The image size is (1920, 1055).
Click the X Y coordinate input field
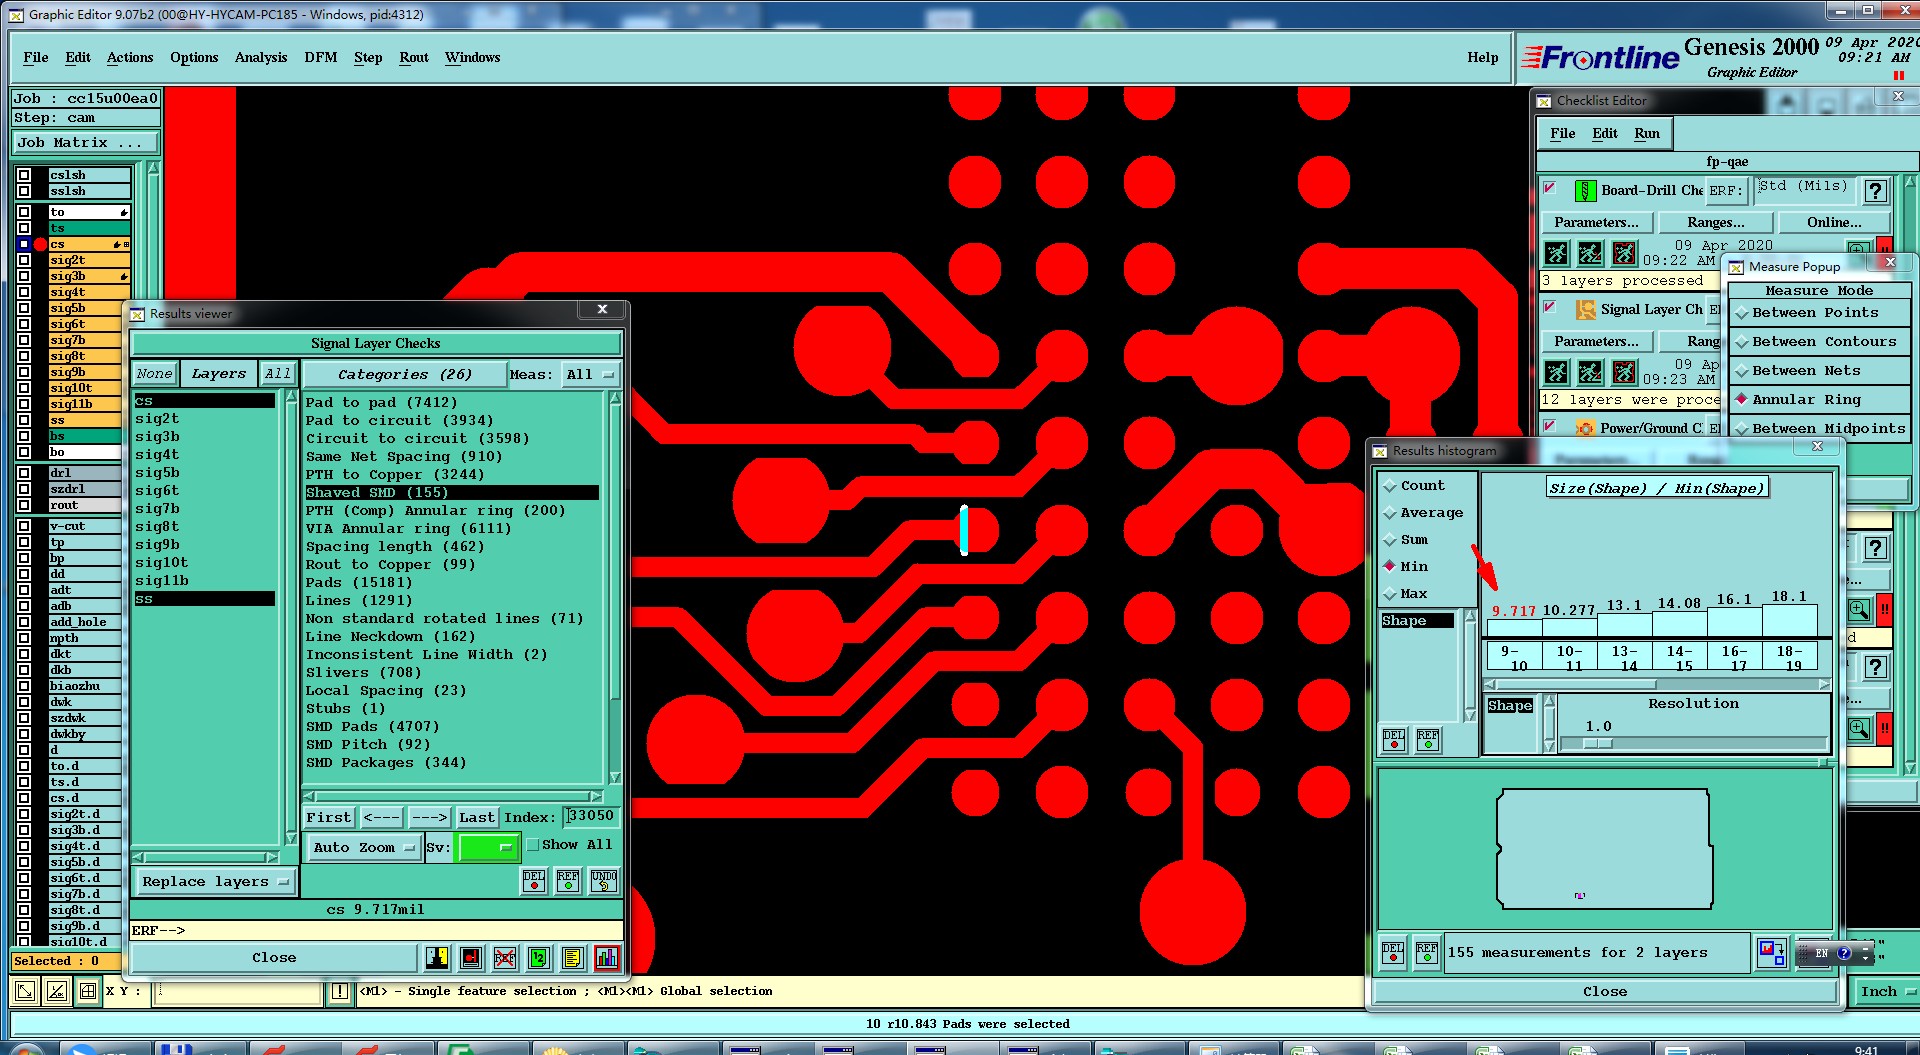click(x=237, y=991)
